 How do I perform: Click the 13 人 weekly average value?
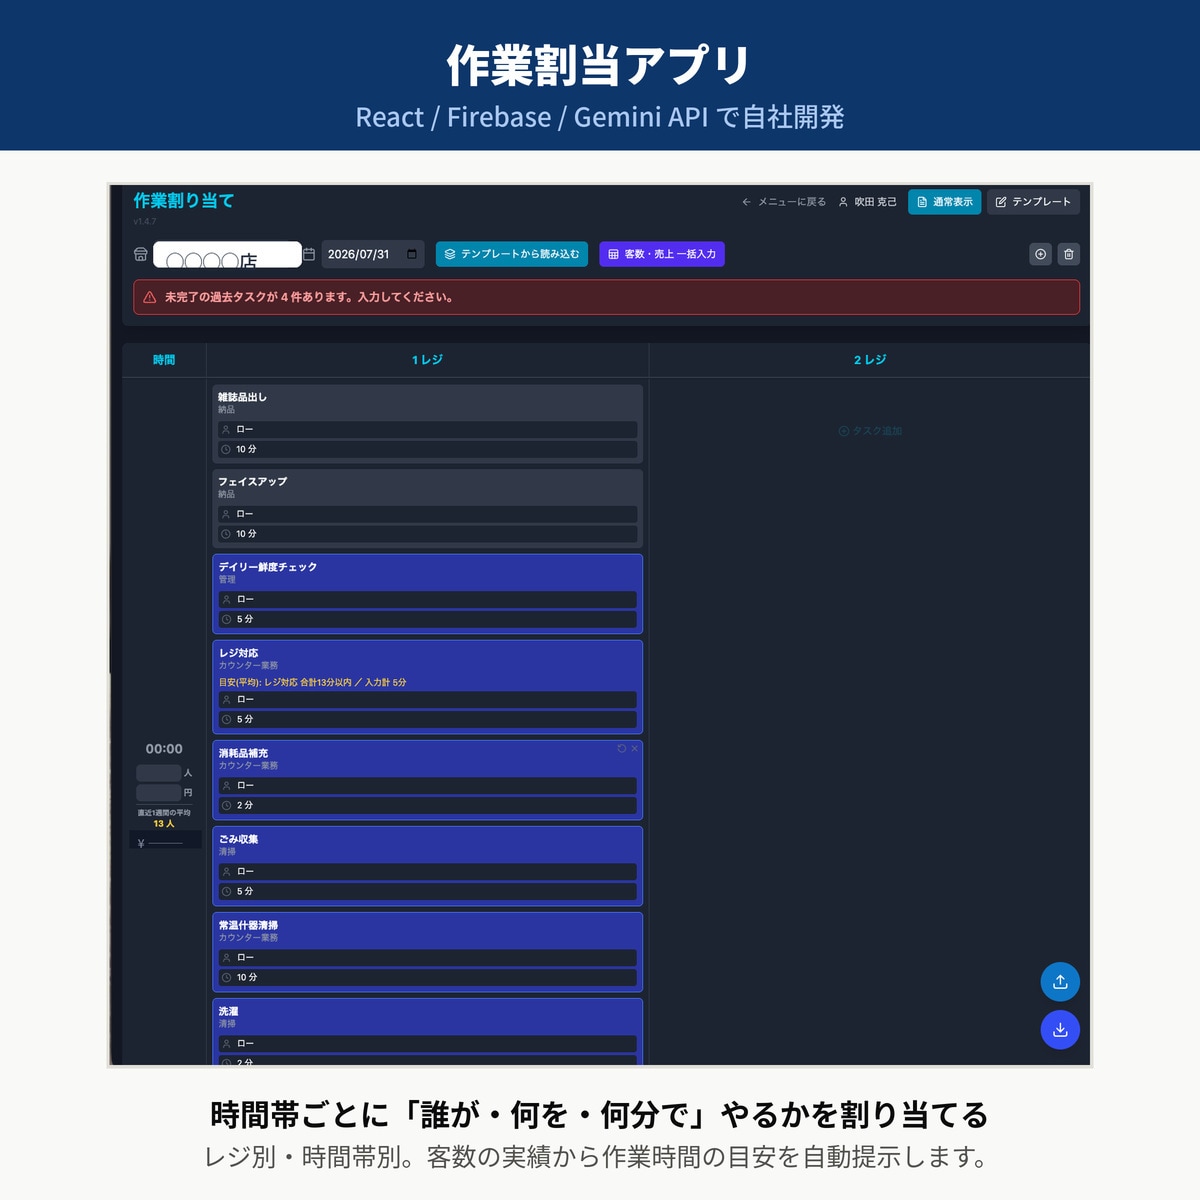[164, 824]
